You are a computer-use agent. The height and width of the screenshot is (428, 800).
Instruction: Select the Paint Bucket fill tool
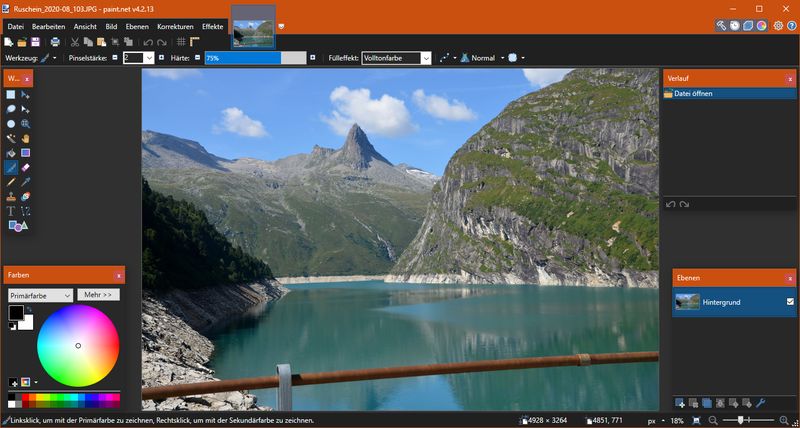[11, 153]
